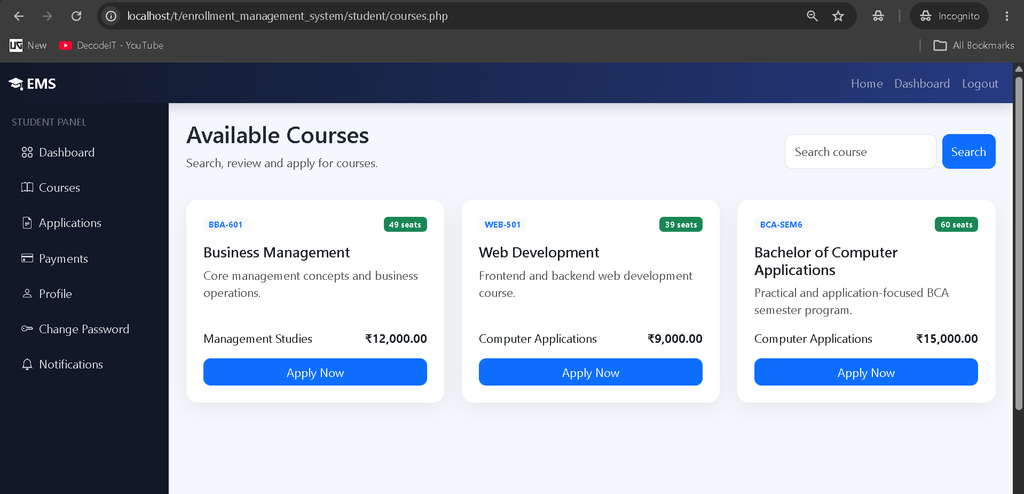Click the 39 seats badge

(x=680, y=225)
